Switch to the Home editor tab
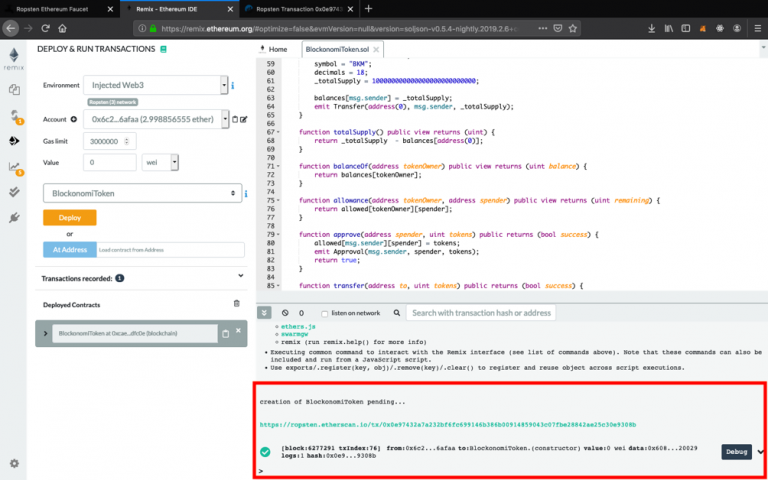This screenshot has height=480, width=768. click(278, 48)
